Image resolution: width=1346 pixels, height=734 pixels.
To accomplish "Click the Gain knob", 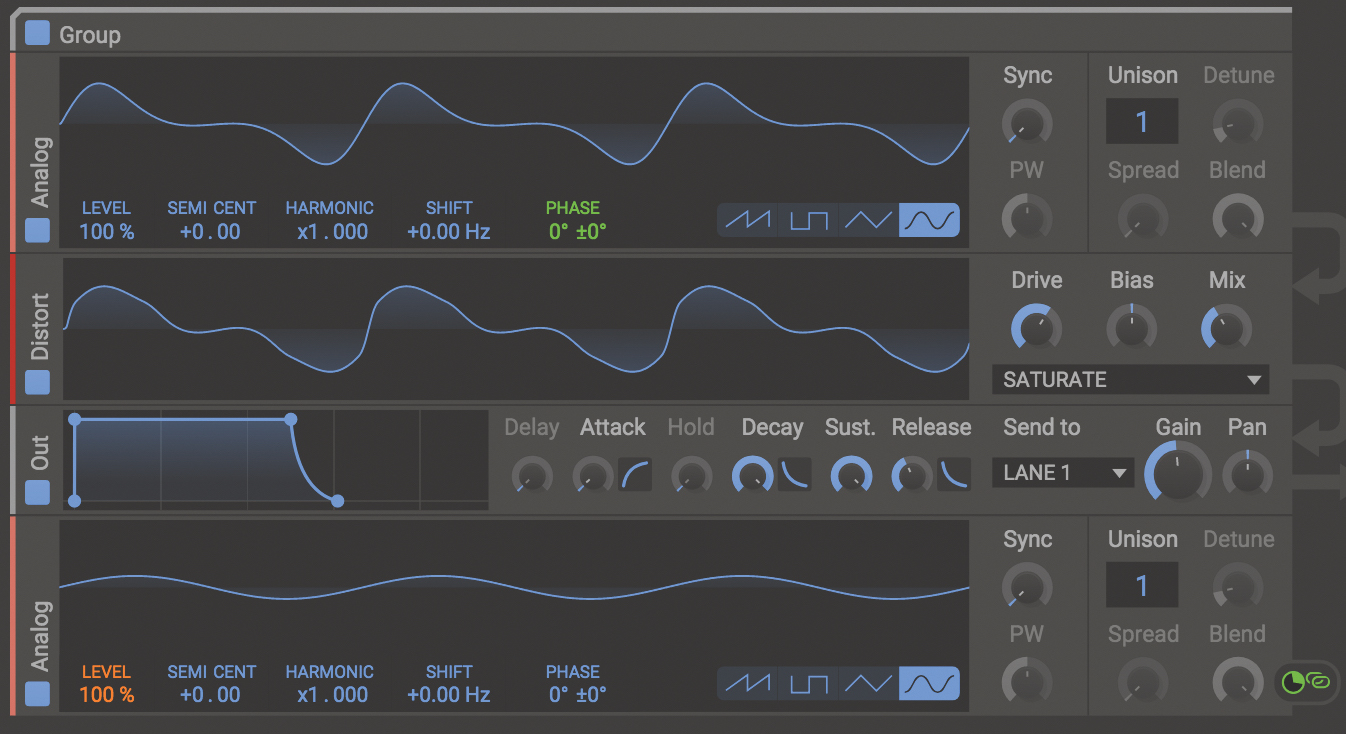I will tap(1178, 472).
